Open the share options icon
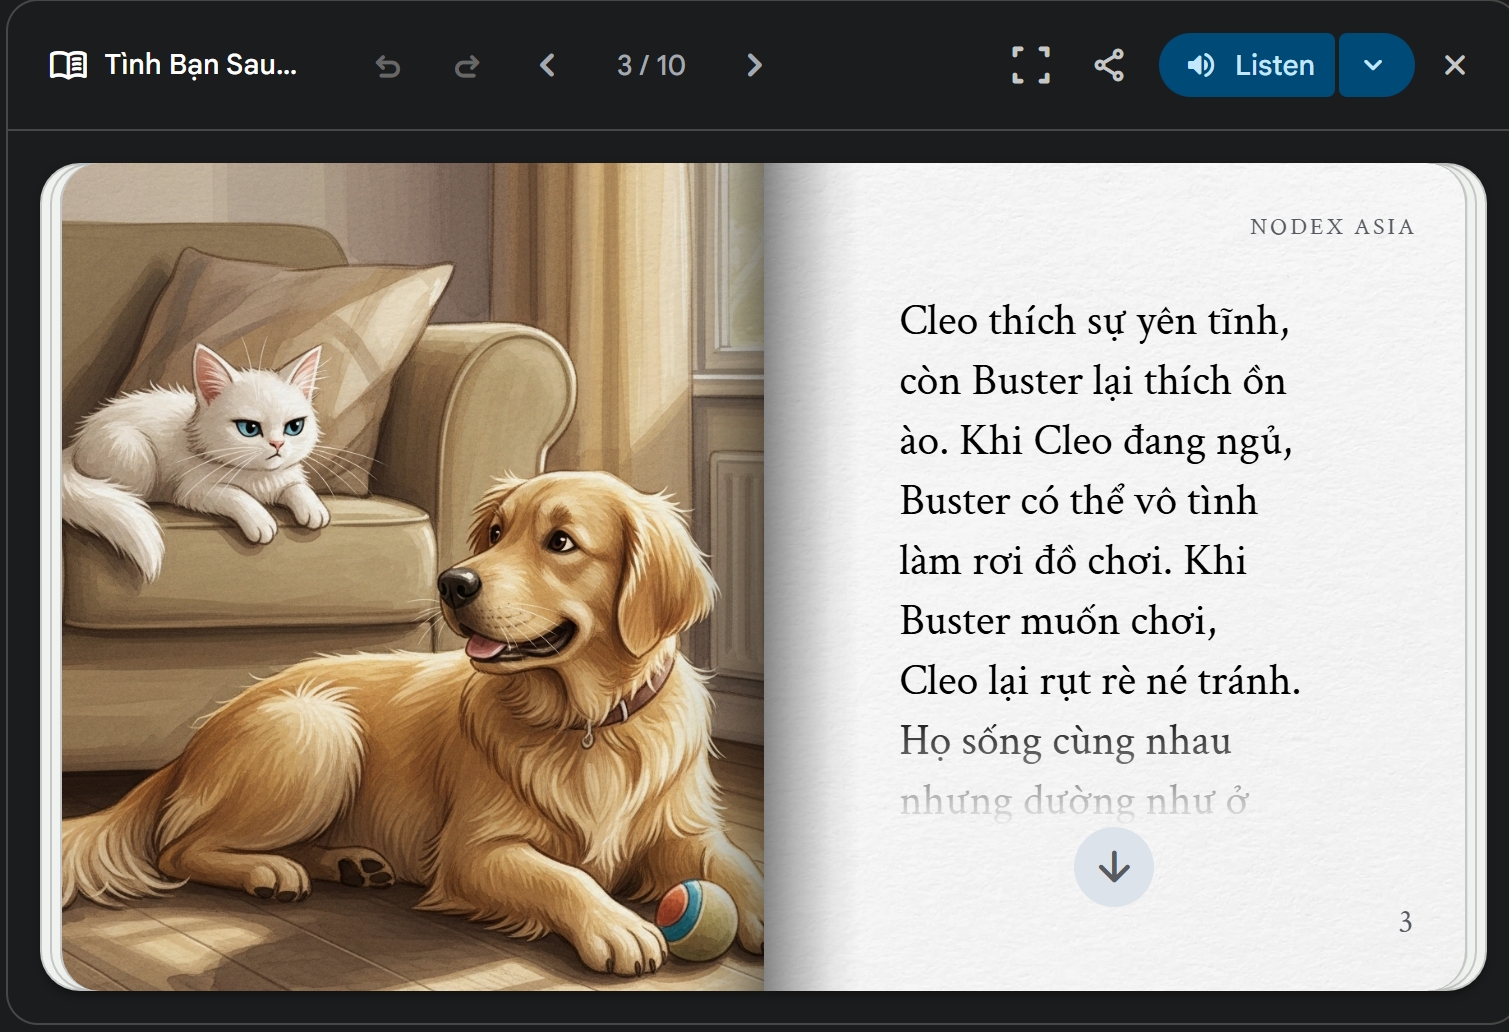 tap(1109, 65)
